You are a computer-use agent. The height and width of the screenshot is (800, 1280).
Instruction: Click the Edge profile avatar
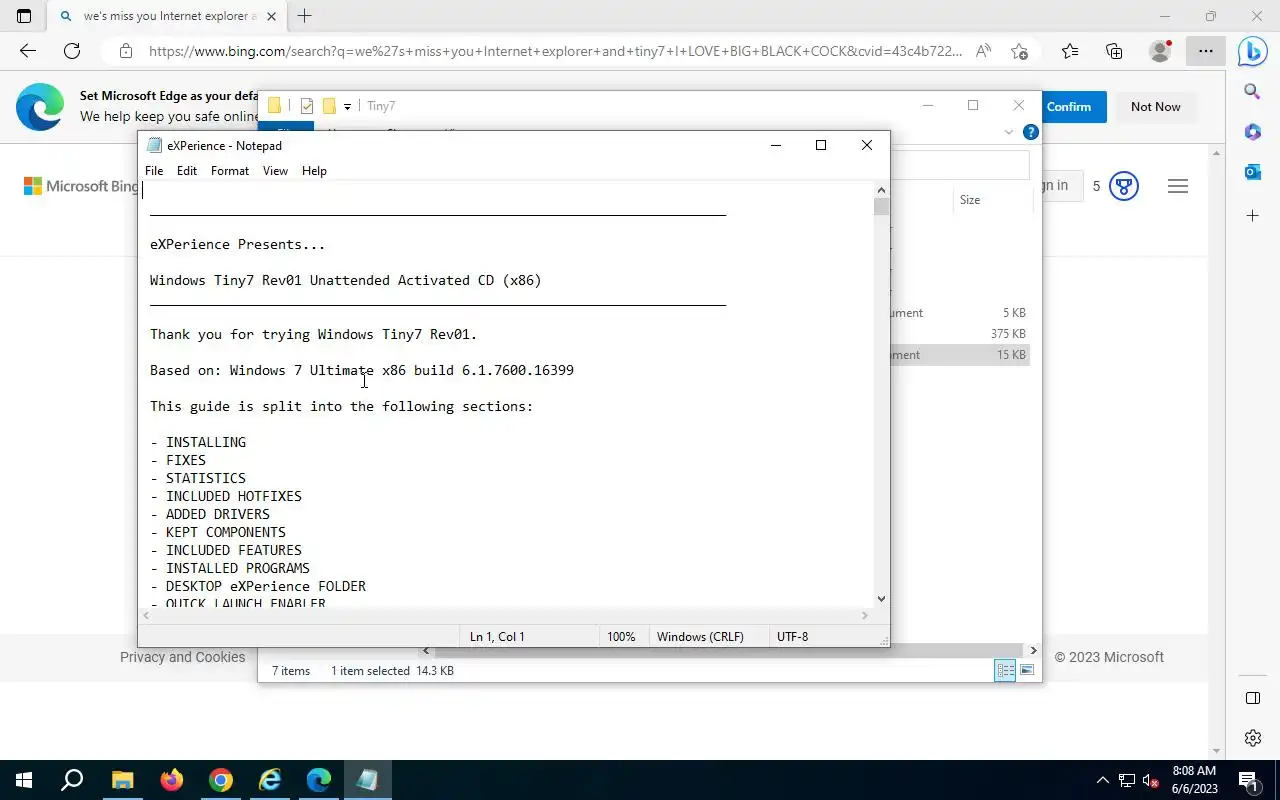pos(1160,51)
